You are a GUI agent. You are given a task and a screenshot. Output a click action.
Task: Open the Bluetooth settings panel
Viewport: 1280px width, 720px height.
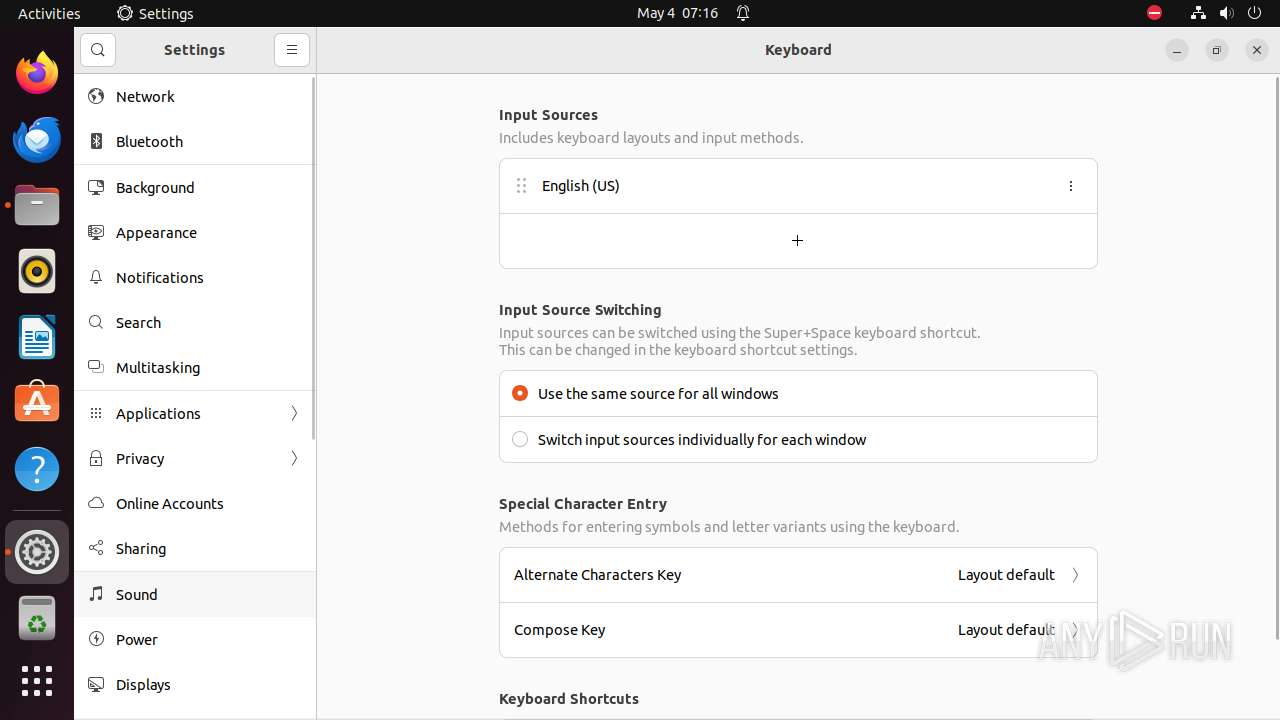pyautogui.click(x=195, y=141)
